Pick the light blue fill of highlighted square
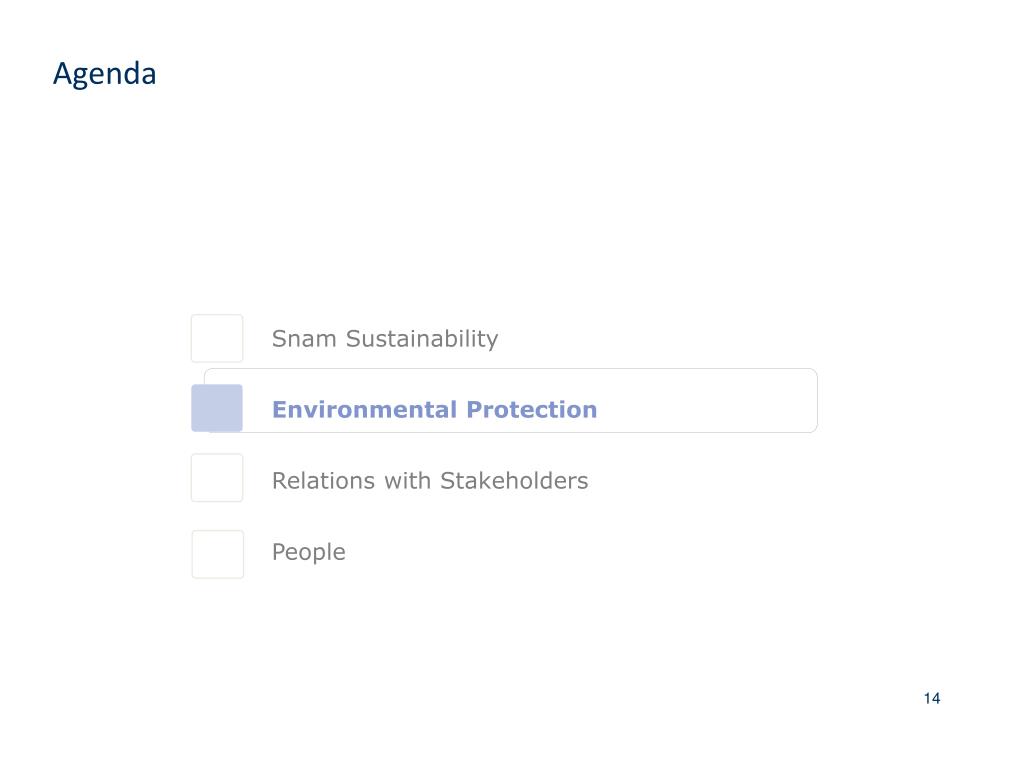 coord(217,408)
